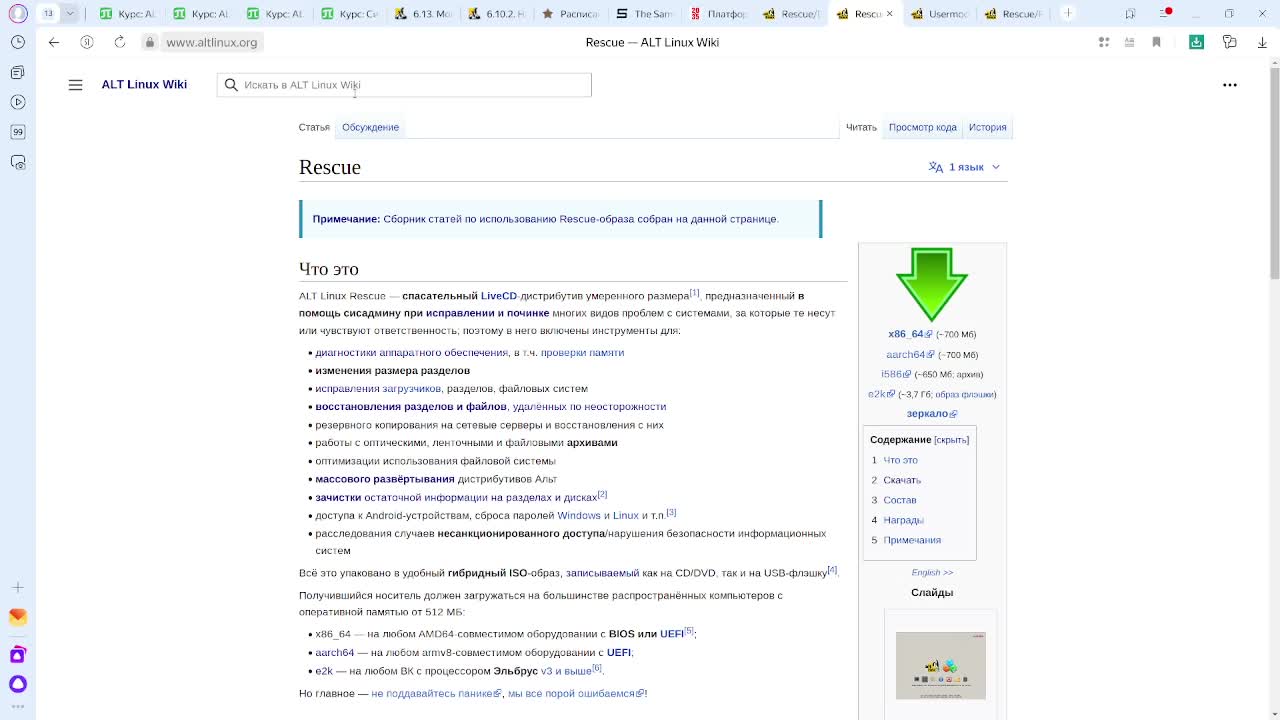The image size is (1280, 720).
Task: Click the ALT Linux Wiki logo link
Action: coord(144,84)
